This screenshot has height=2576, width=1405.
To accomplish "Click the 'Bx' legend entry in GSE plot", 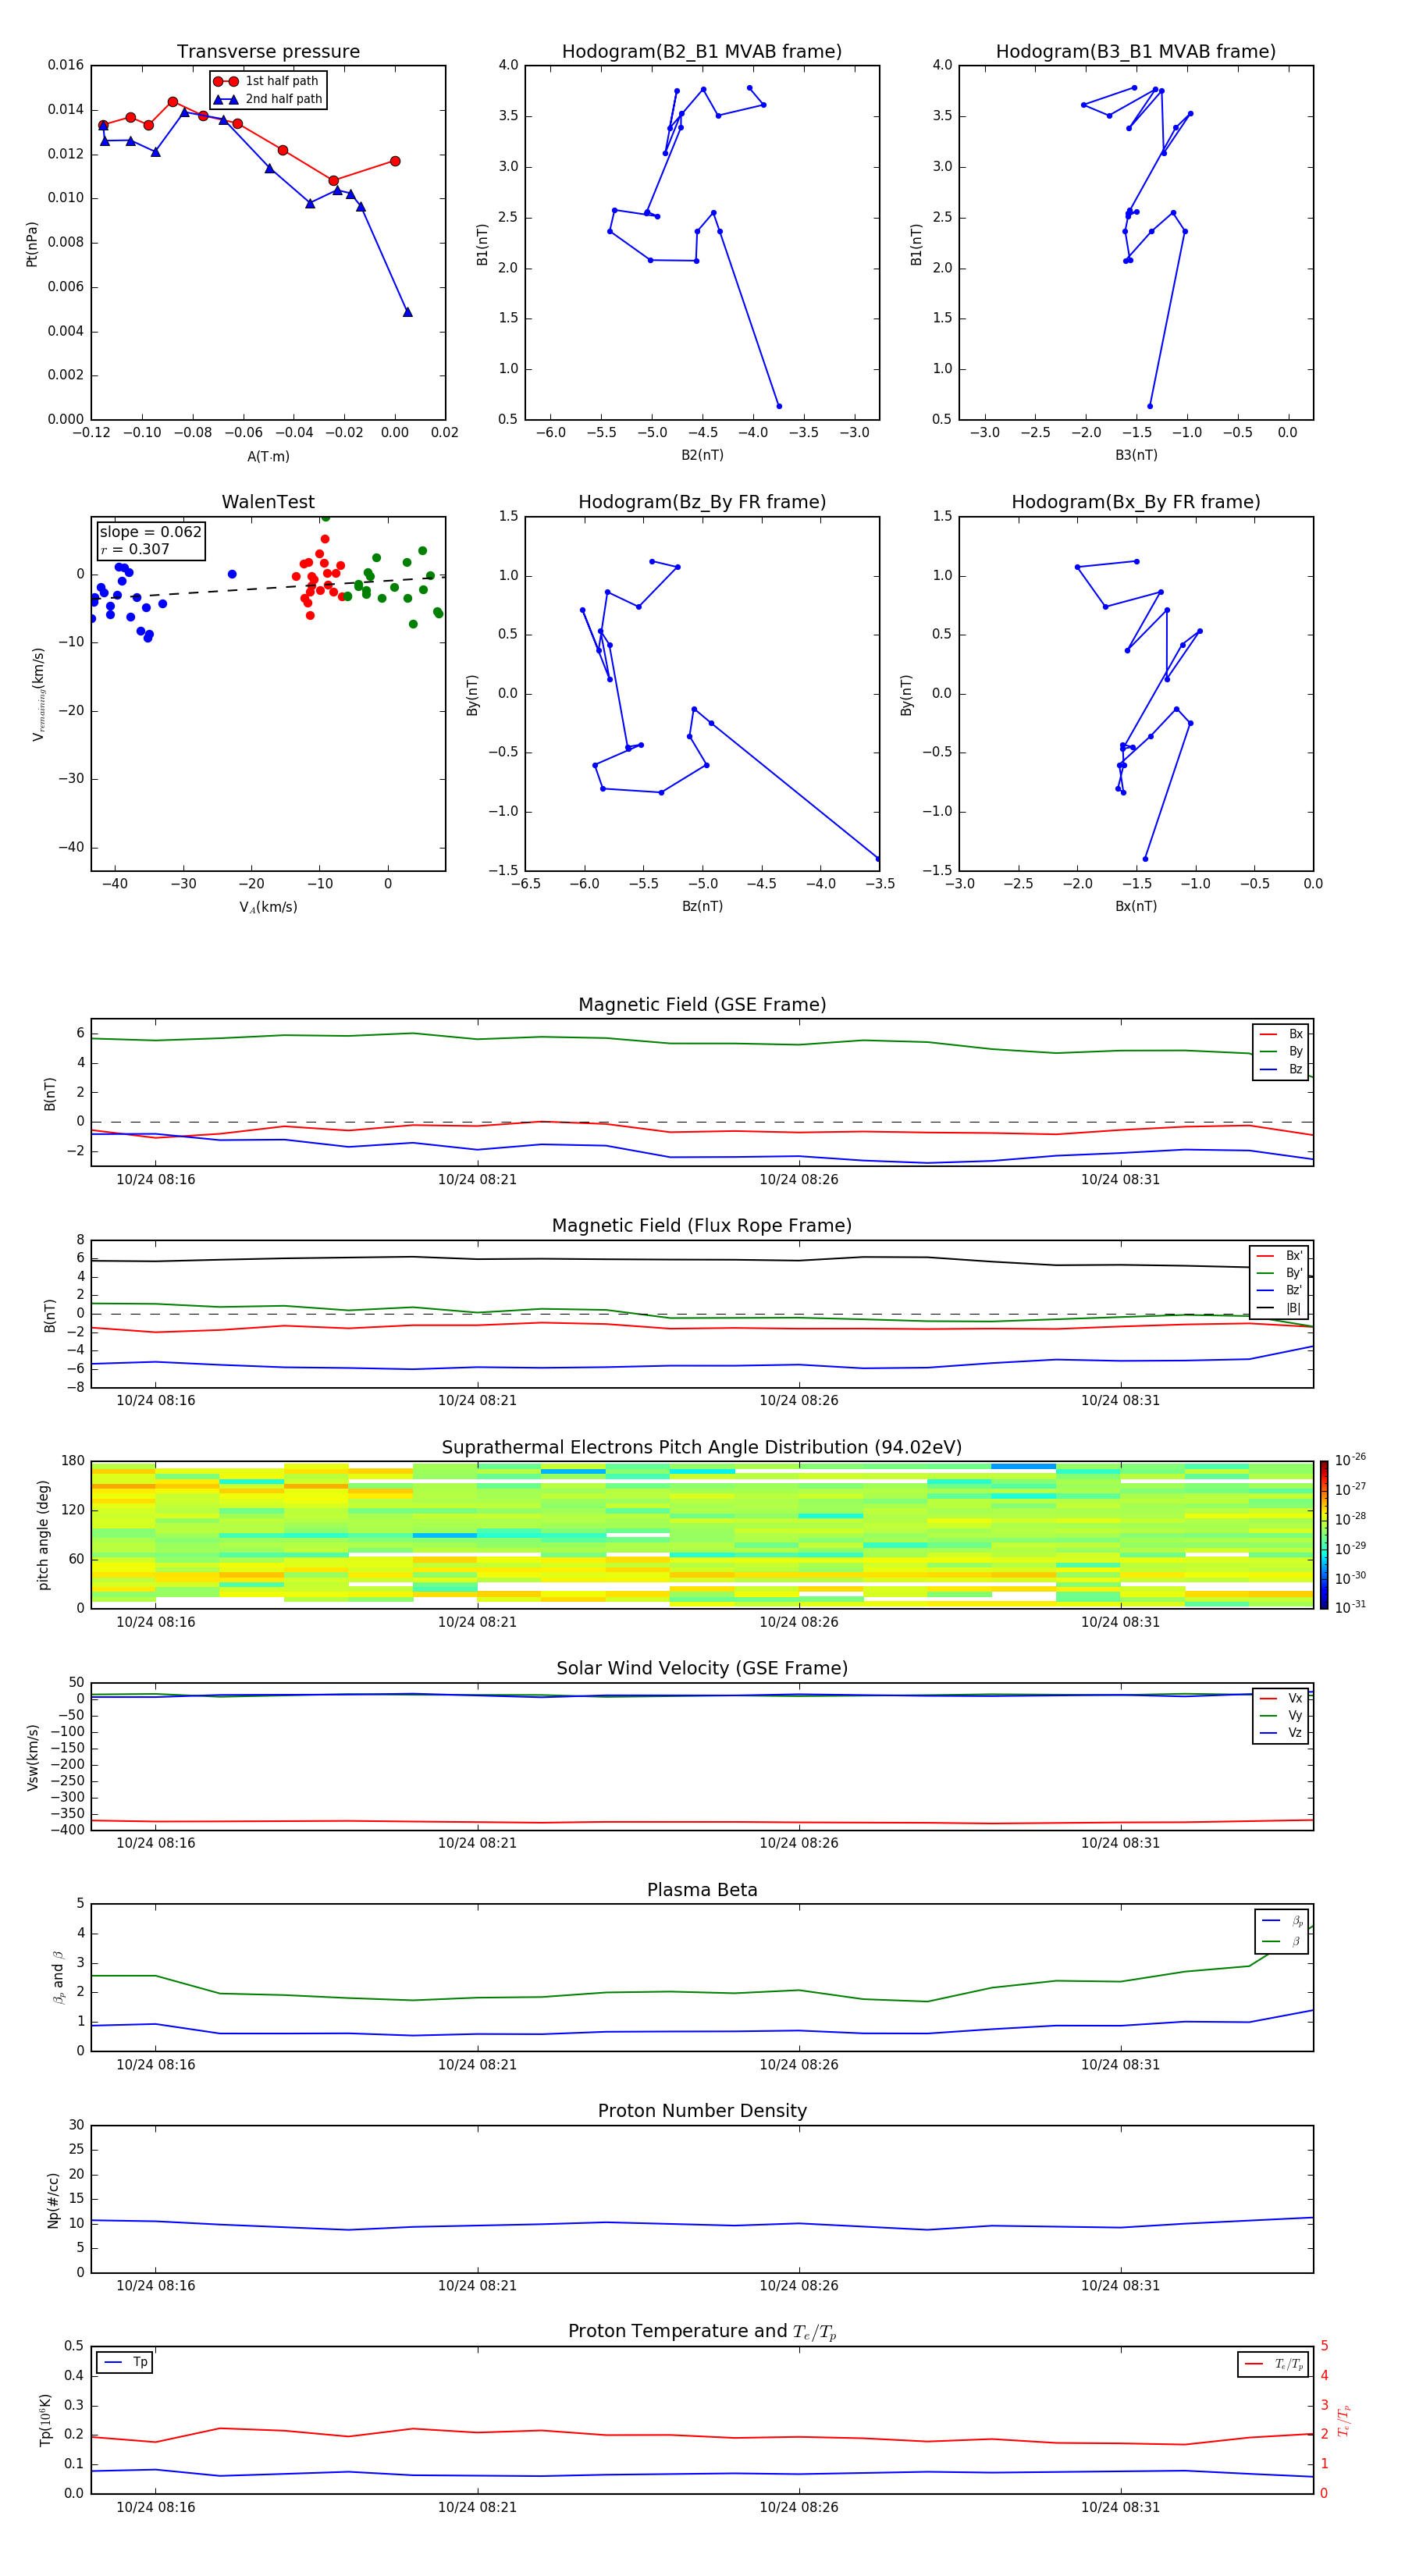I will point(1281,1034).
